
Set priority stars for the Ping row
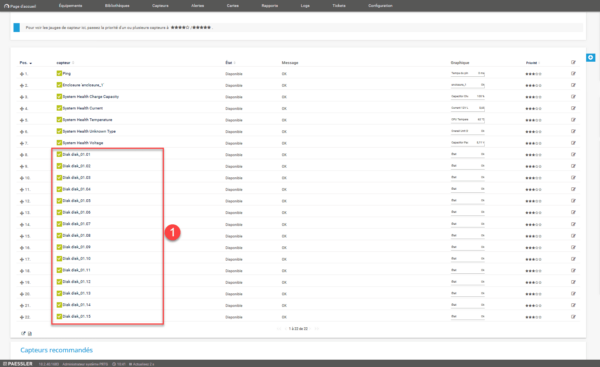pos(533,74)
